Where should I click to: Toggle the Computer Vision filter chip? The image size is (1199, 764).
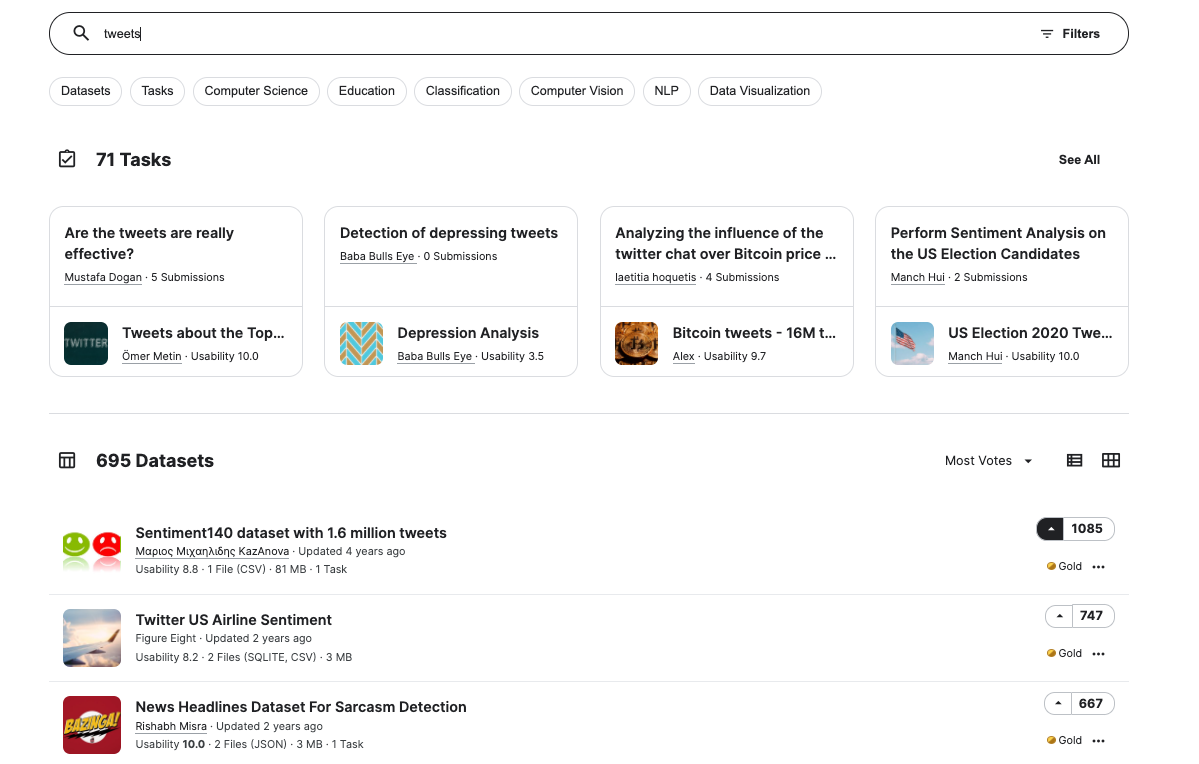577,91
